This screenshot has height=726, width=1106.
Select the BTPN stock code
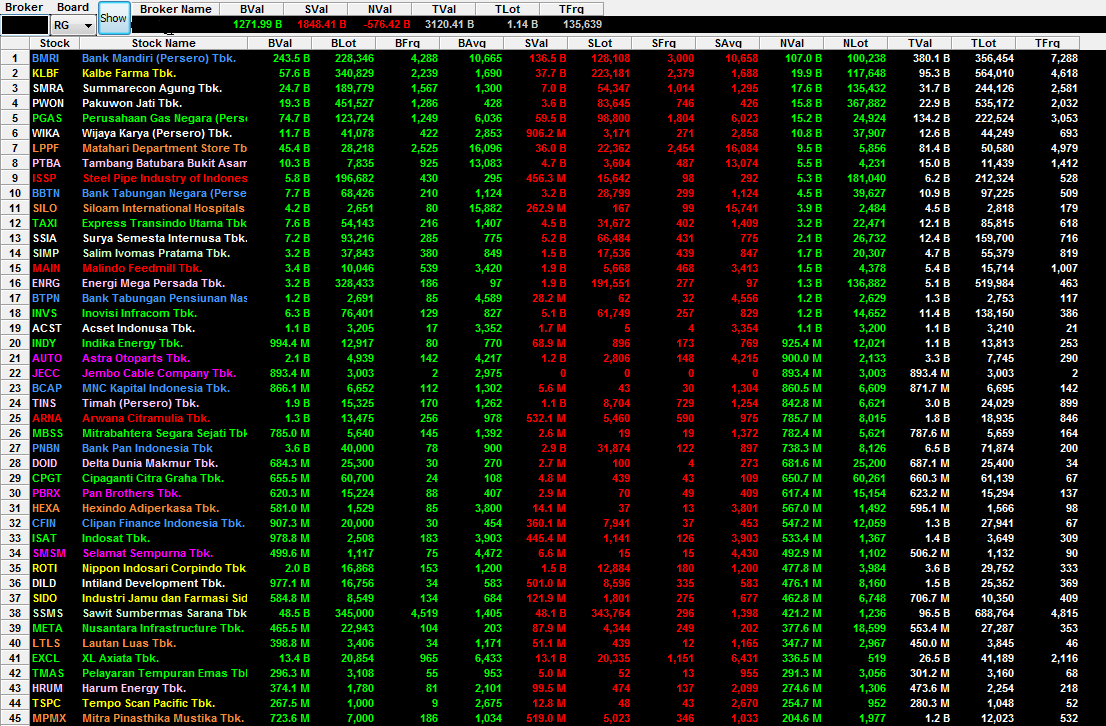[46, 298]
